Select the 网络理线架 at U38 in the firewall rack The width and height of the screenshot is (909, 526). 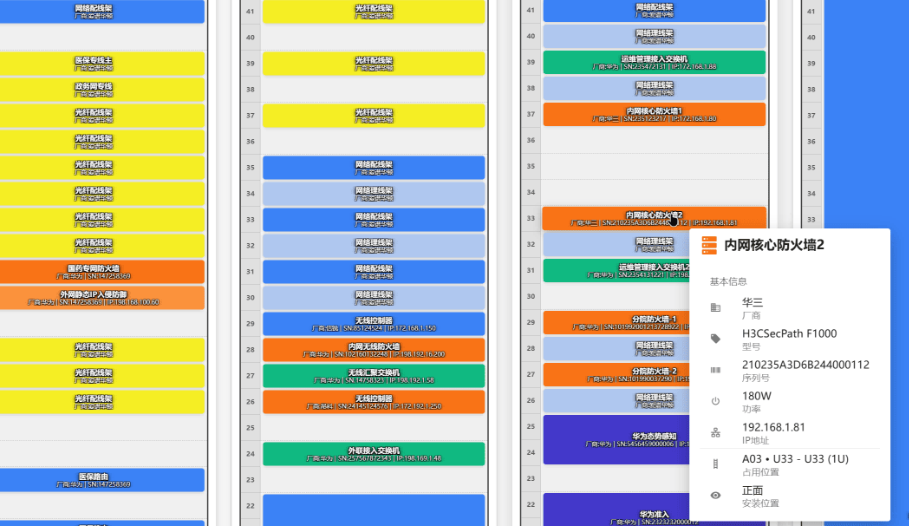coord(654,89)
